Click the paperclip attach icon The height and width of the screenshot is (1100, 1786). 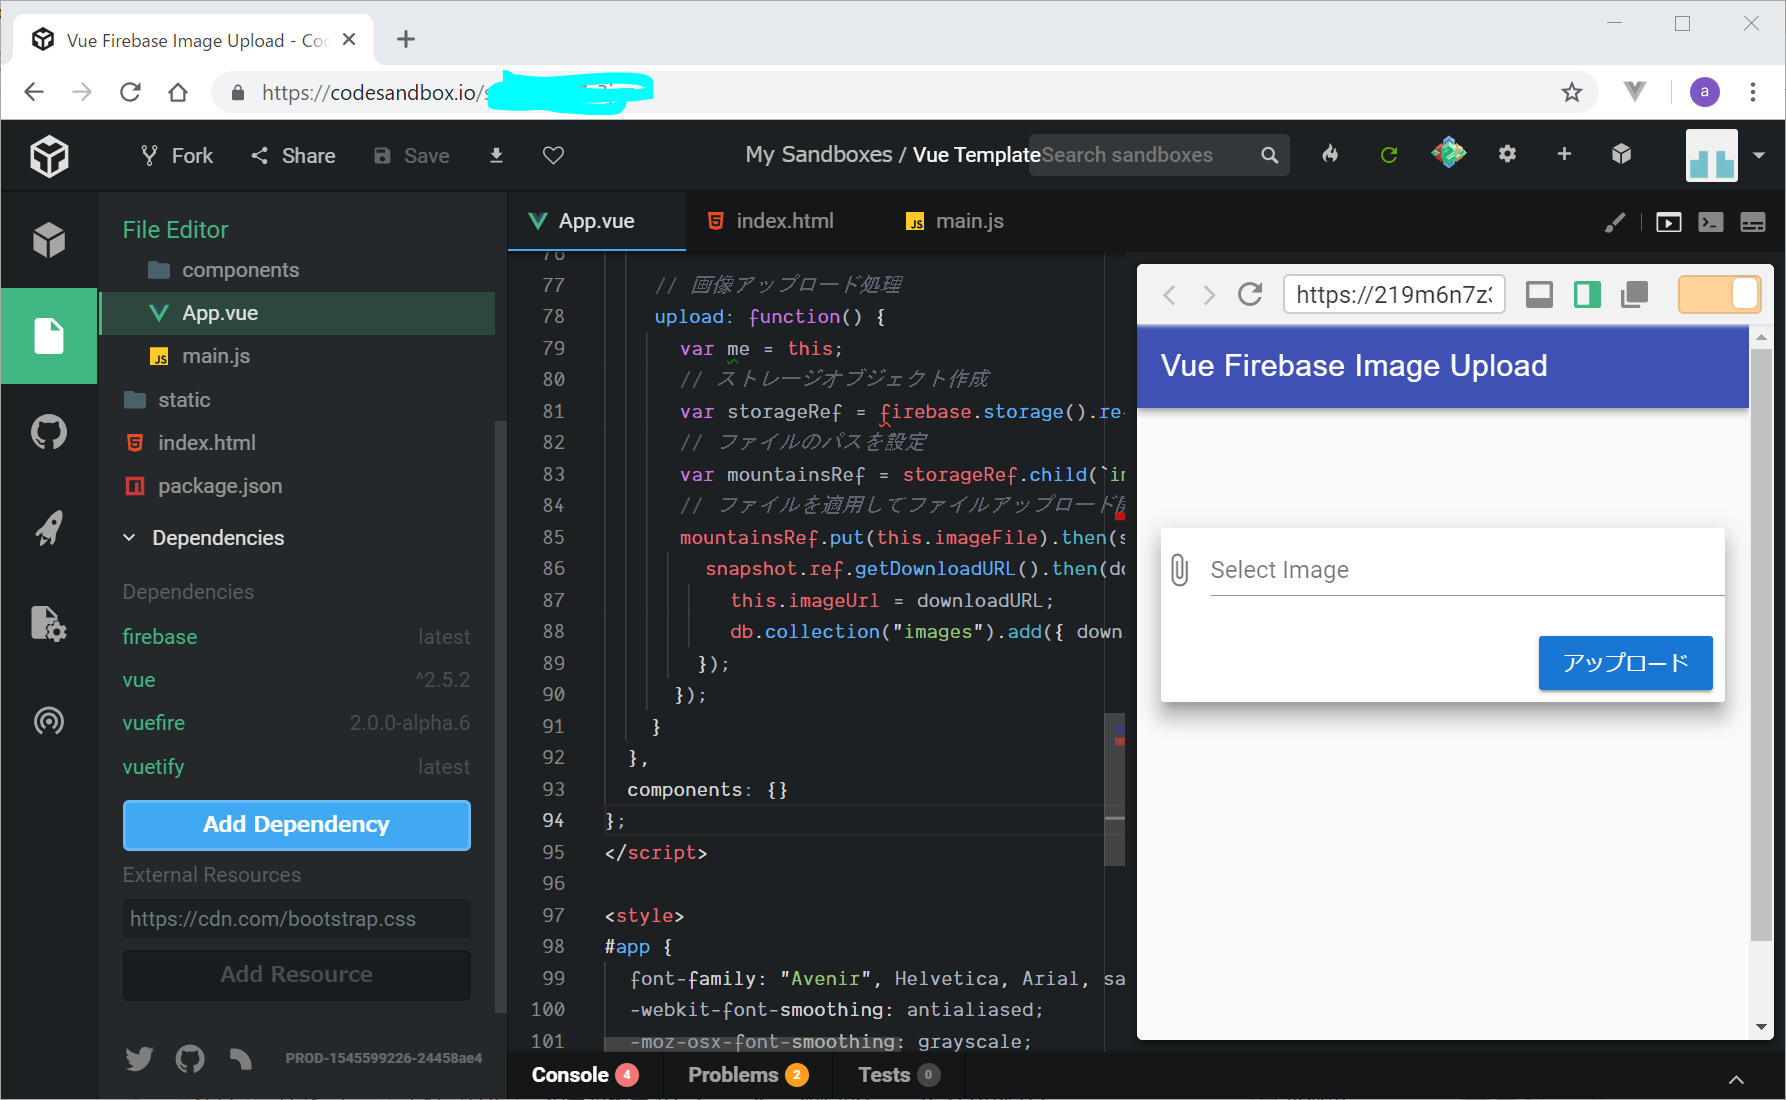1180,570
